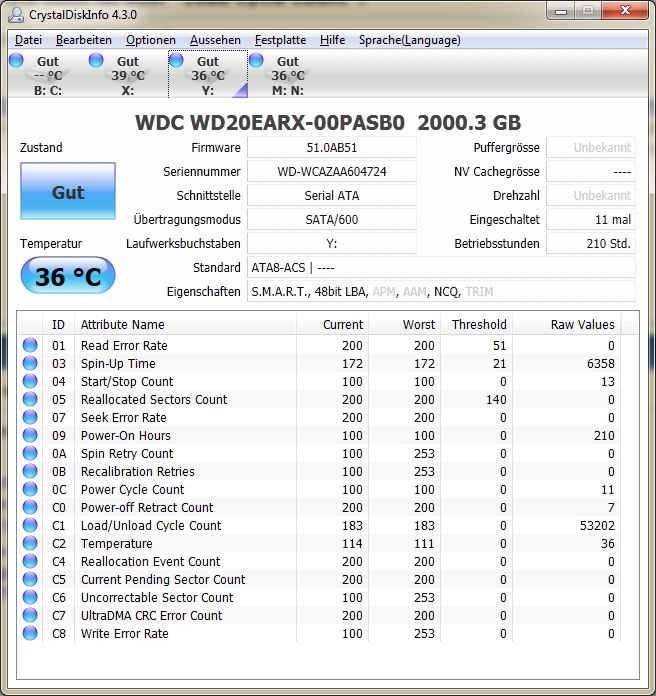The width and height of the screenshot is (656, 696).
Task: Click status icon for Load/Unload Cycle Count
Action: click(x=30, y=525)
